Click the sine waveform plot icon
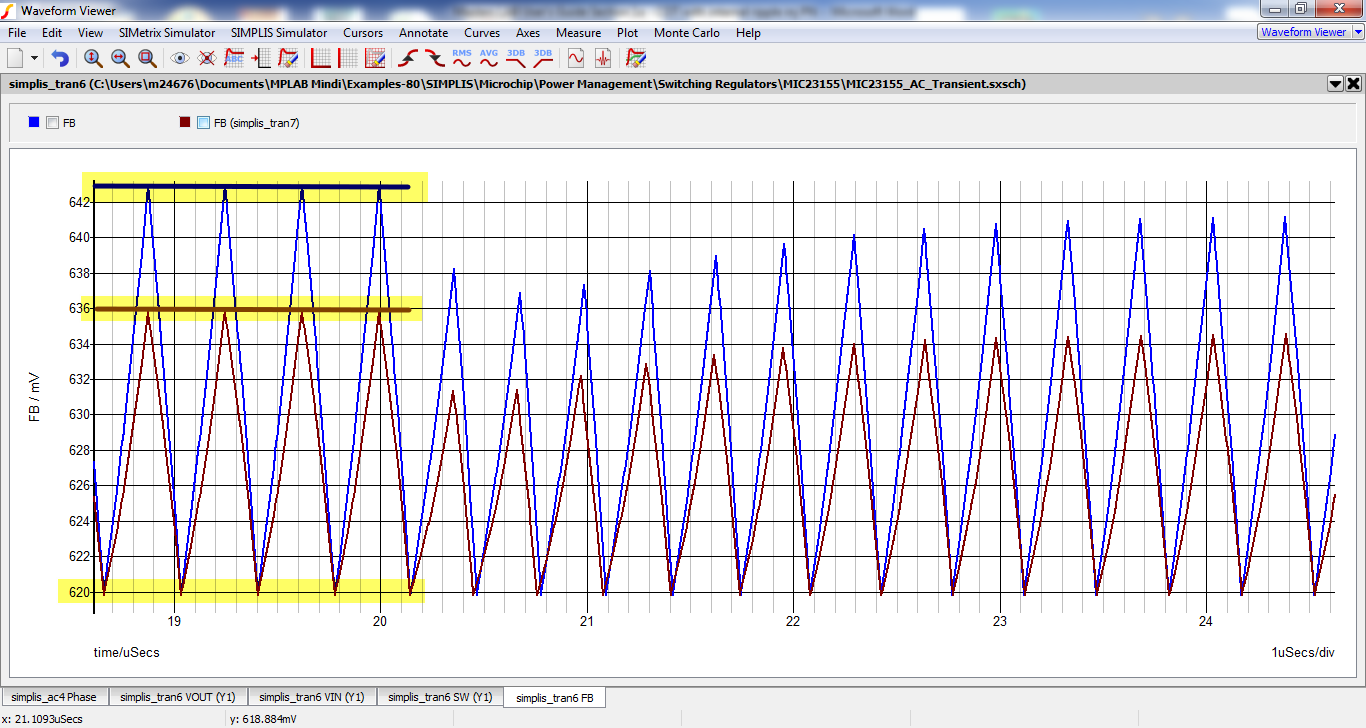Image resolution: width=1366 pixels, height=728 pixels. point(576,58)
